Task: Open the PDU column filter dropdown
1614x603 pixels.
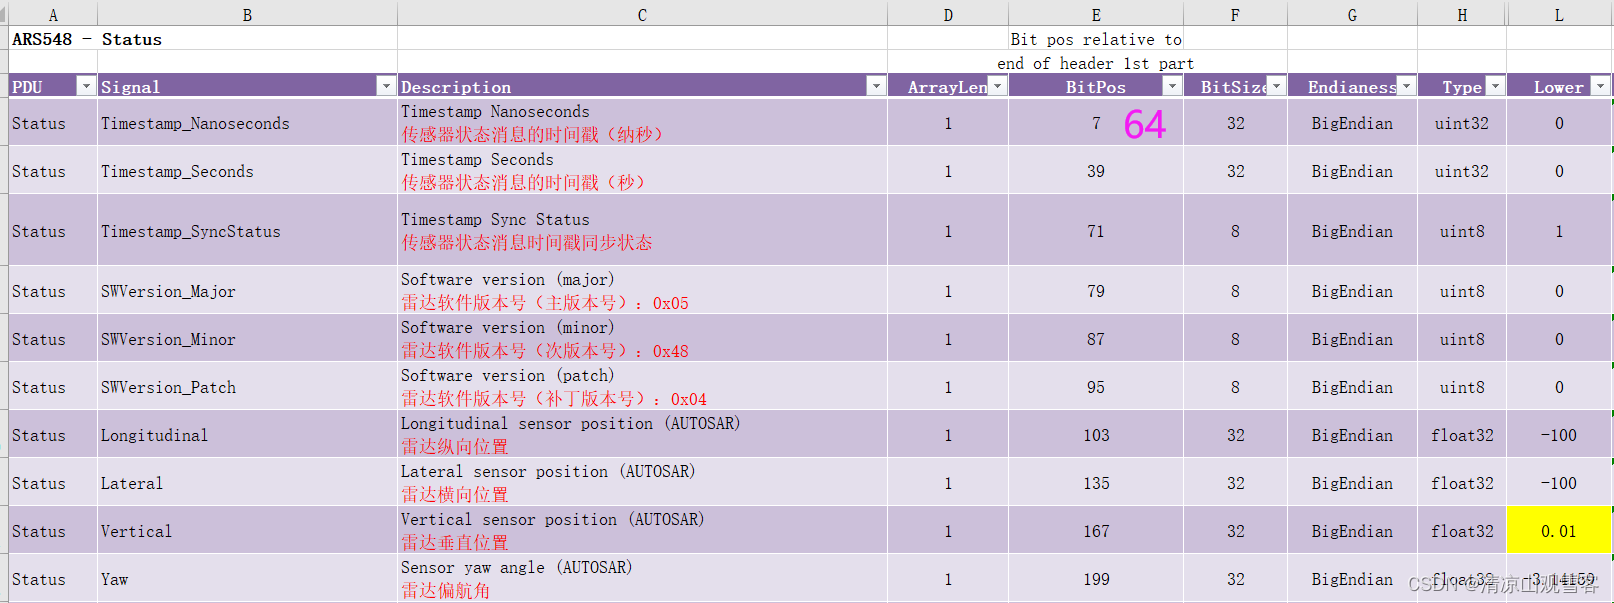Action: pos(86,86)
